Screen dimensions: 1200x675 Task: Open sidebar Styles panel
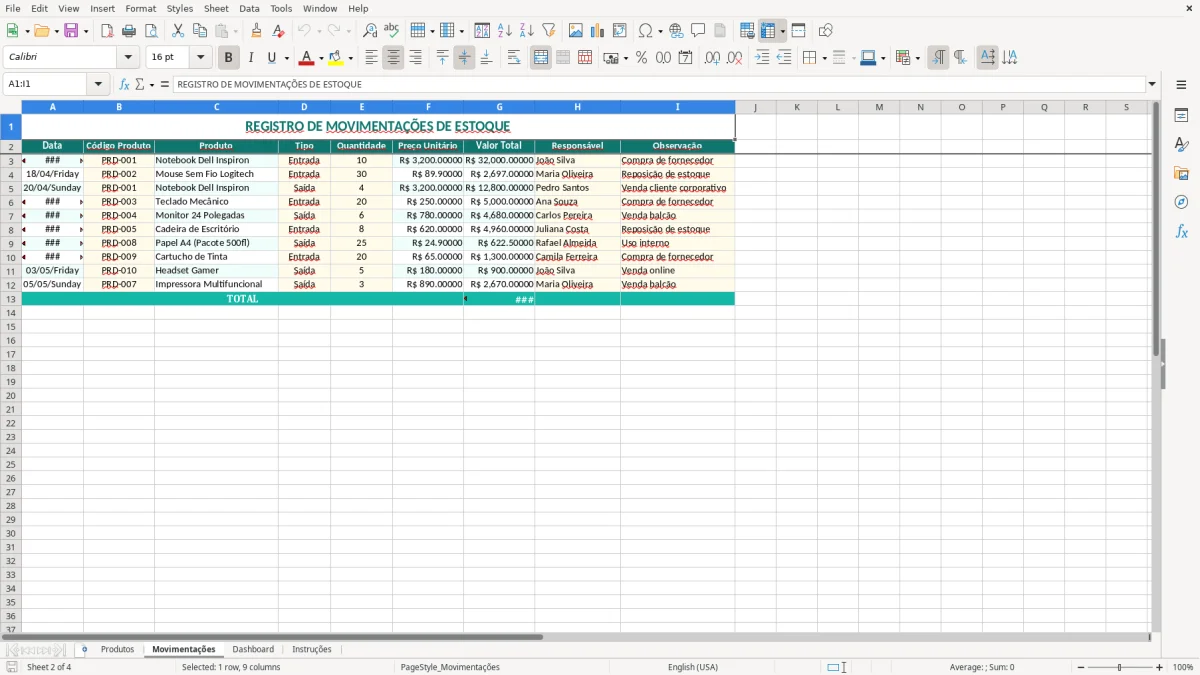(x=1181, y=144)
